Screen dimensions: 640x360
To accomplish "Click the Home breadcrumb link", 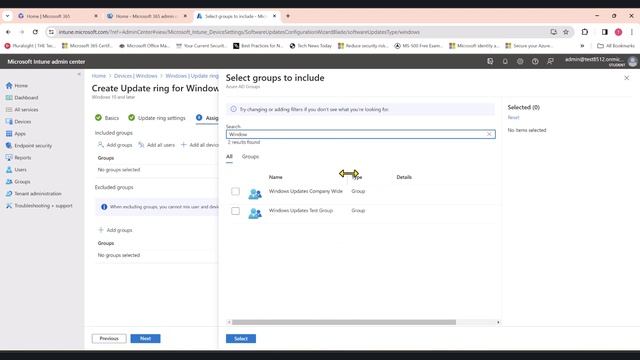I will click(98, 76).
